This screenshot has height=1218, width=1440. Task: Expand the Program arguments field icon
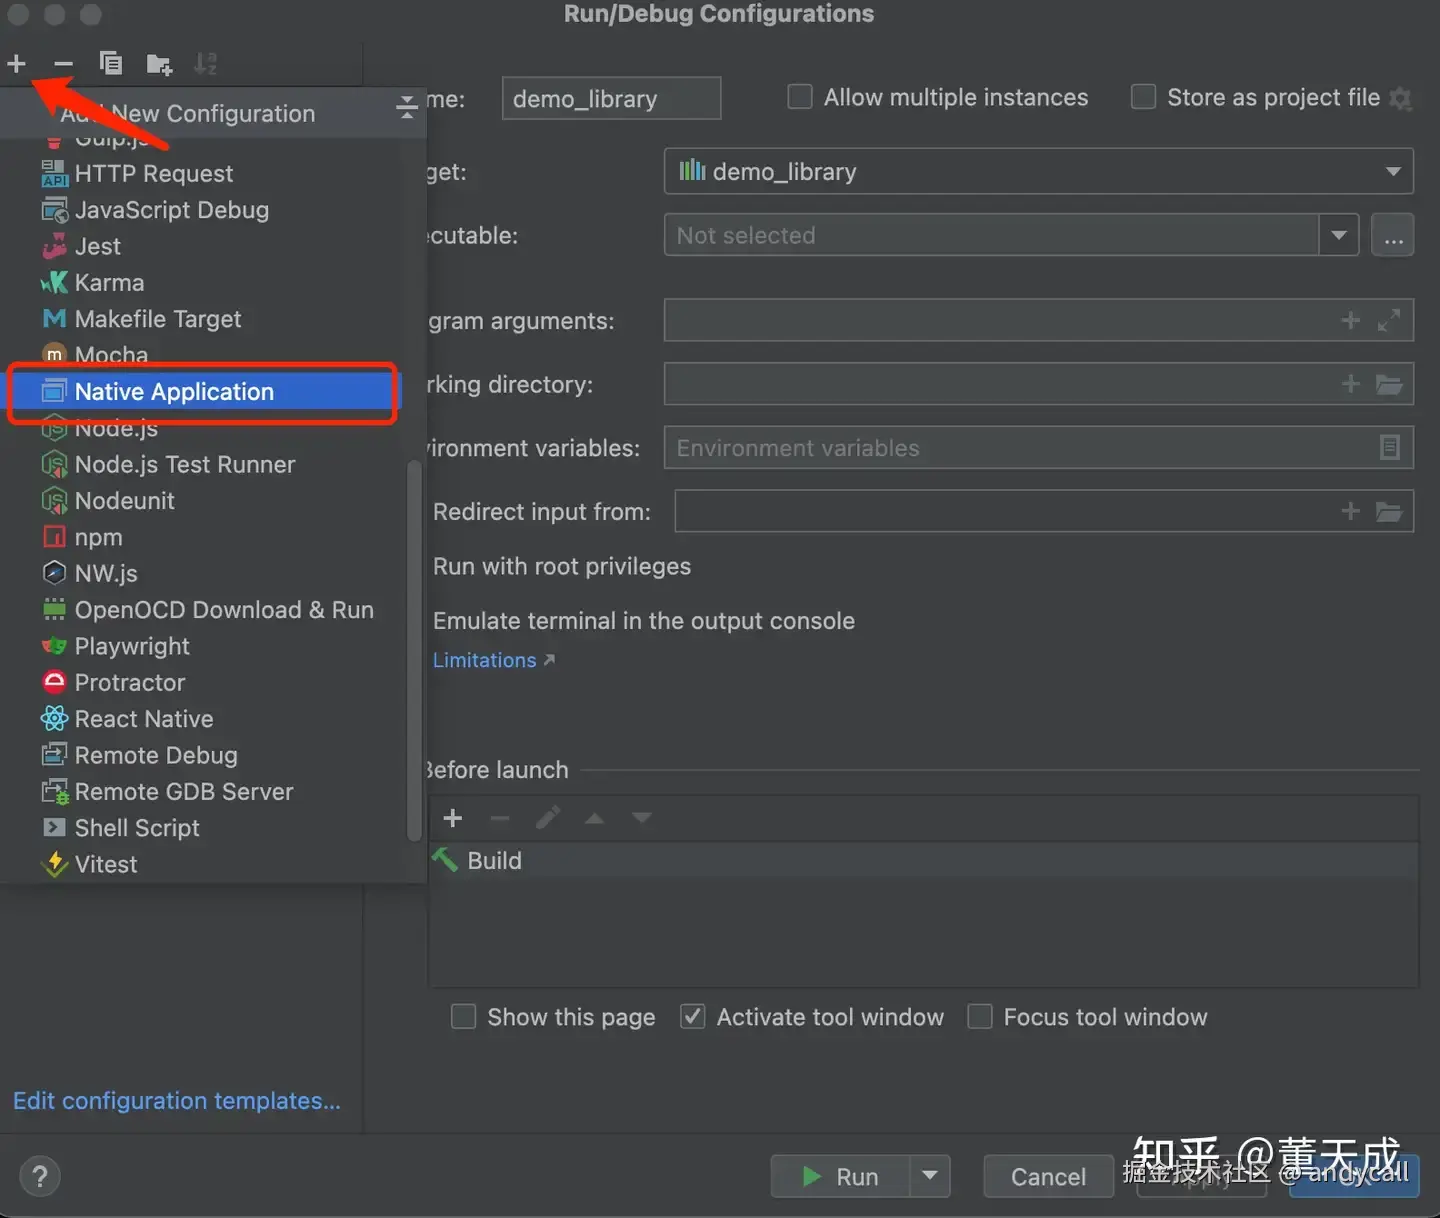1389,320
